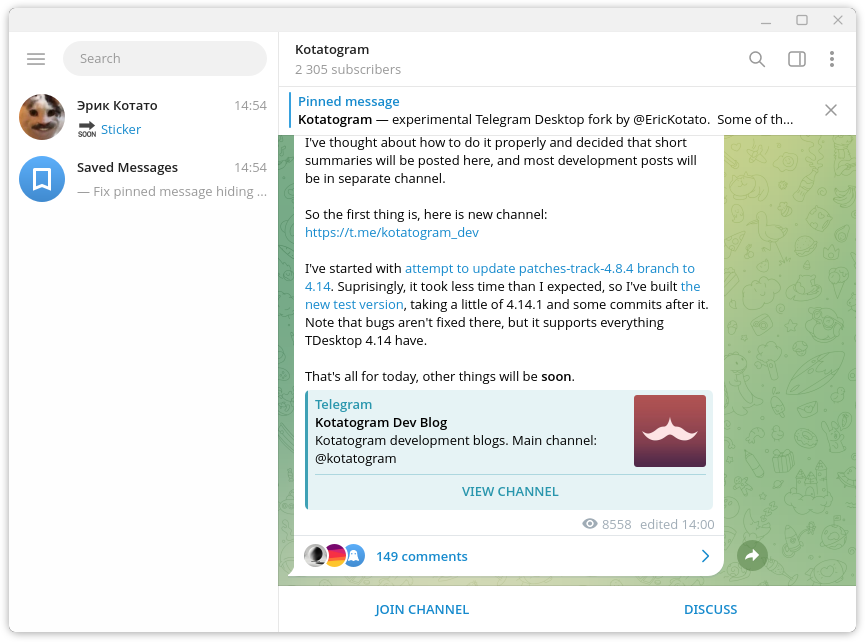Open the three-dot more options menu
The width and height of the screenshot is (865, 642).
click(831, 59)
